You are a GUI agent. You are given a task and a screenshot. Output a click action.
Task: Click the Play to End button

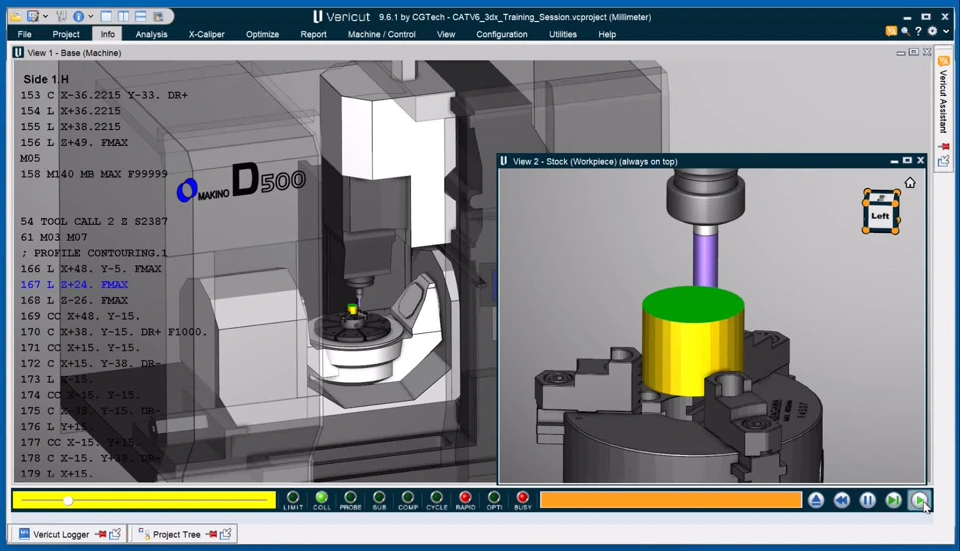click(x=919, y=500)
